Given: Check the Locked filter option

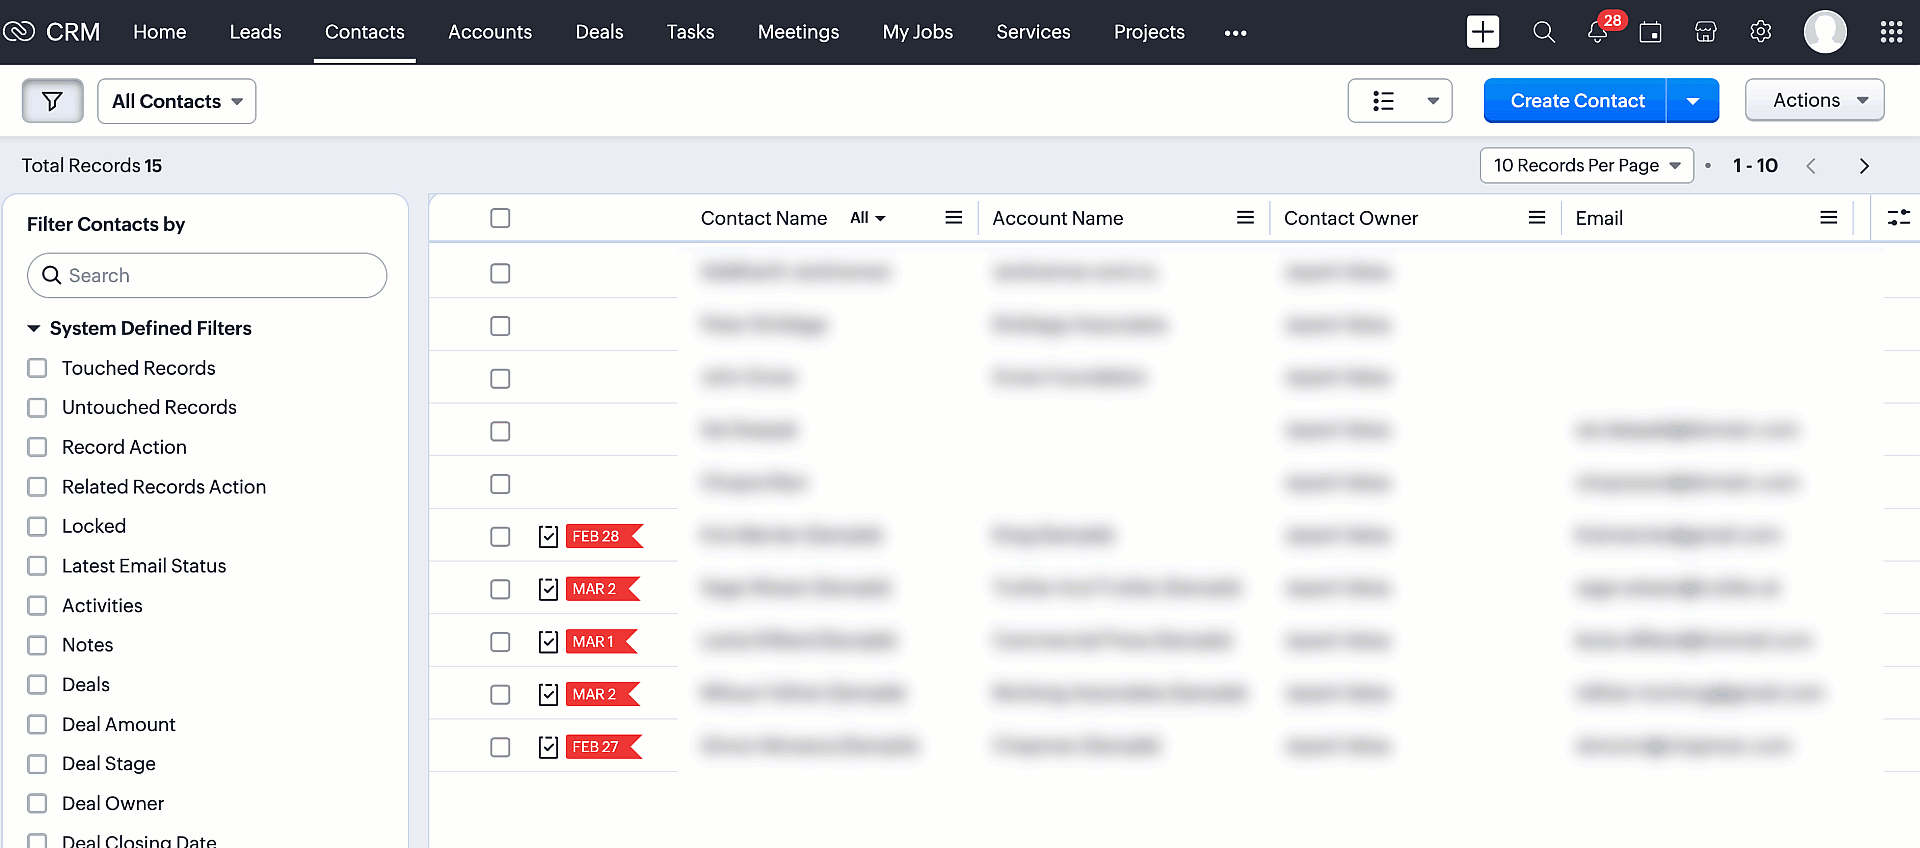Looking at the screenshot, I should (37, 526).
